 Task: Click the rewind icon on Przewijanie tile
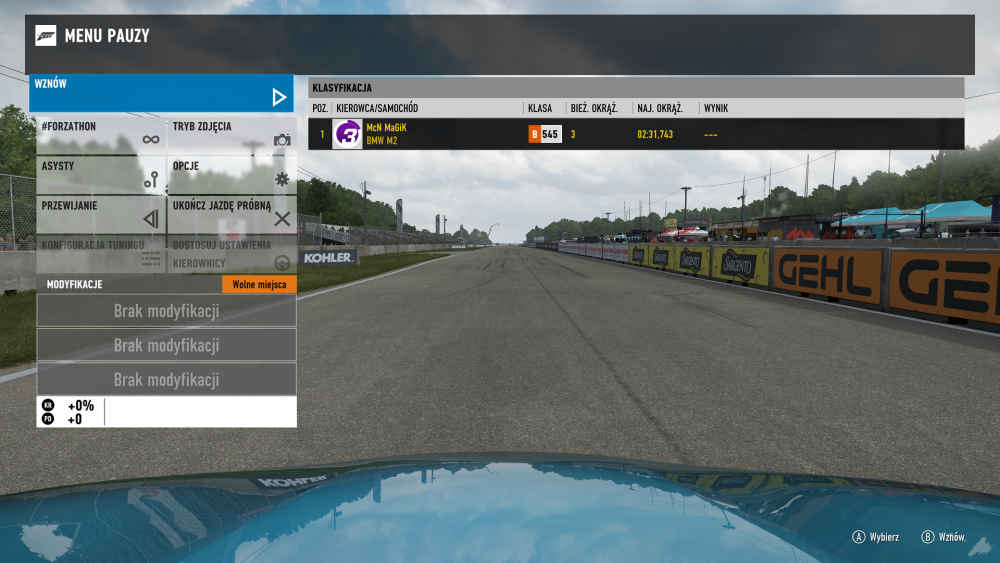(151, 219)
